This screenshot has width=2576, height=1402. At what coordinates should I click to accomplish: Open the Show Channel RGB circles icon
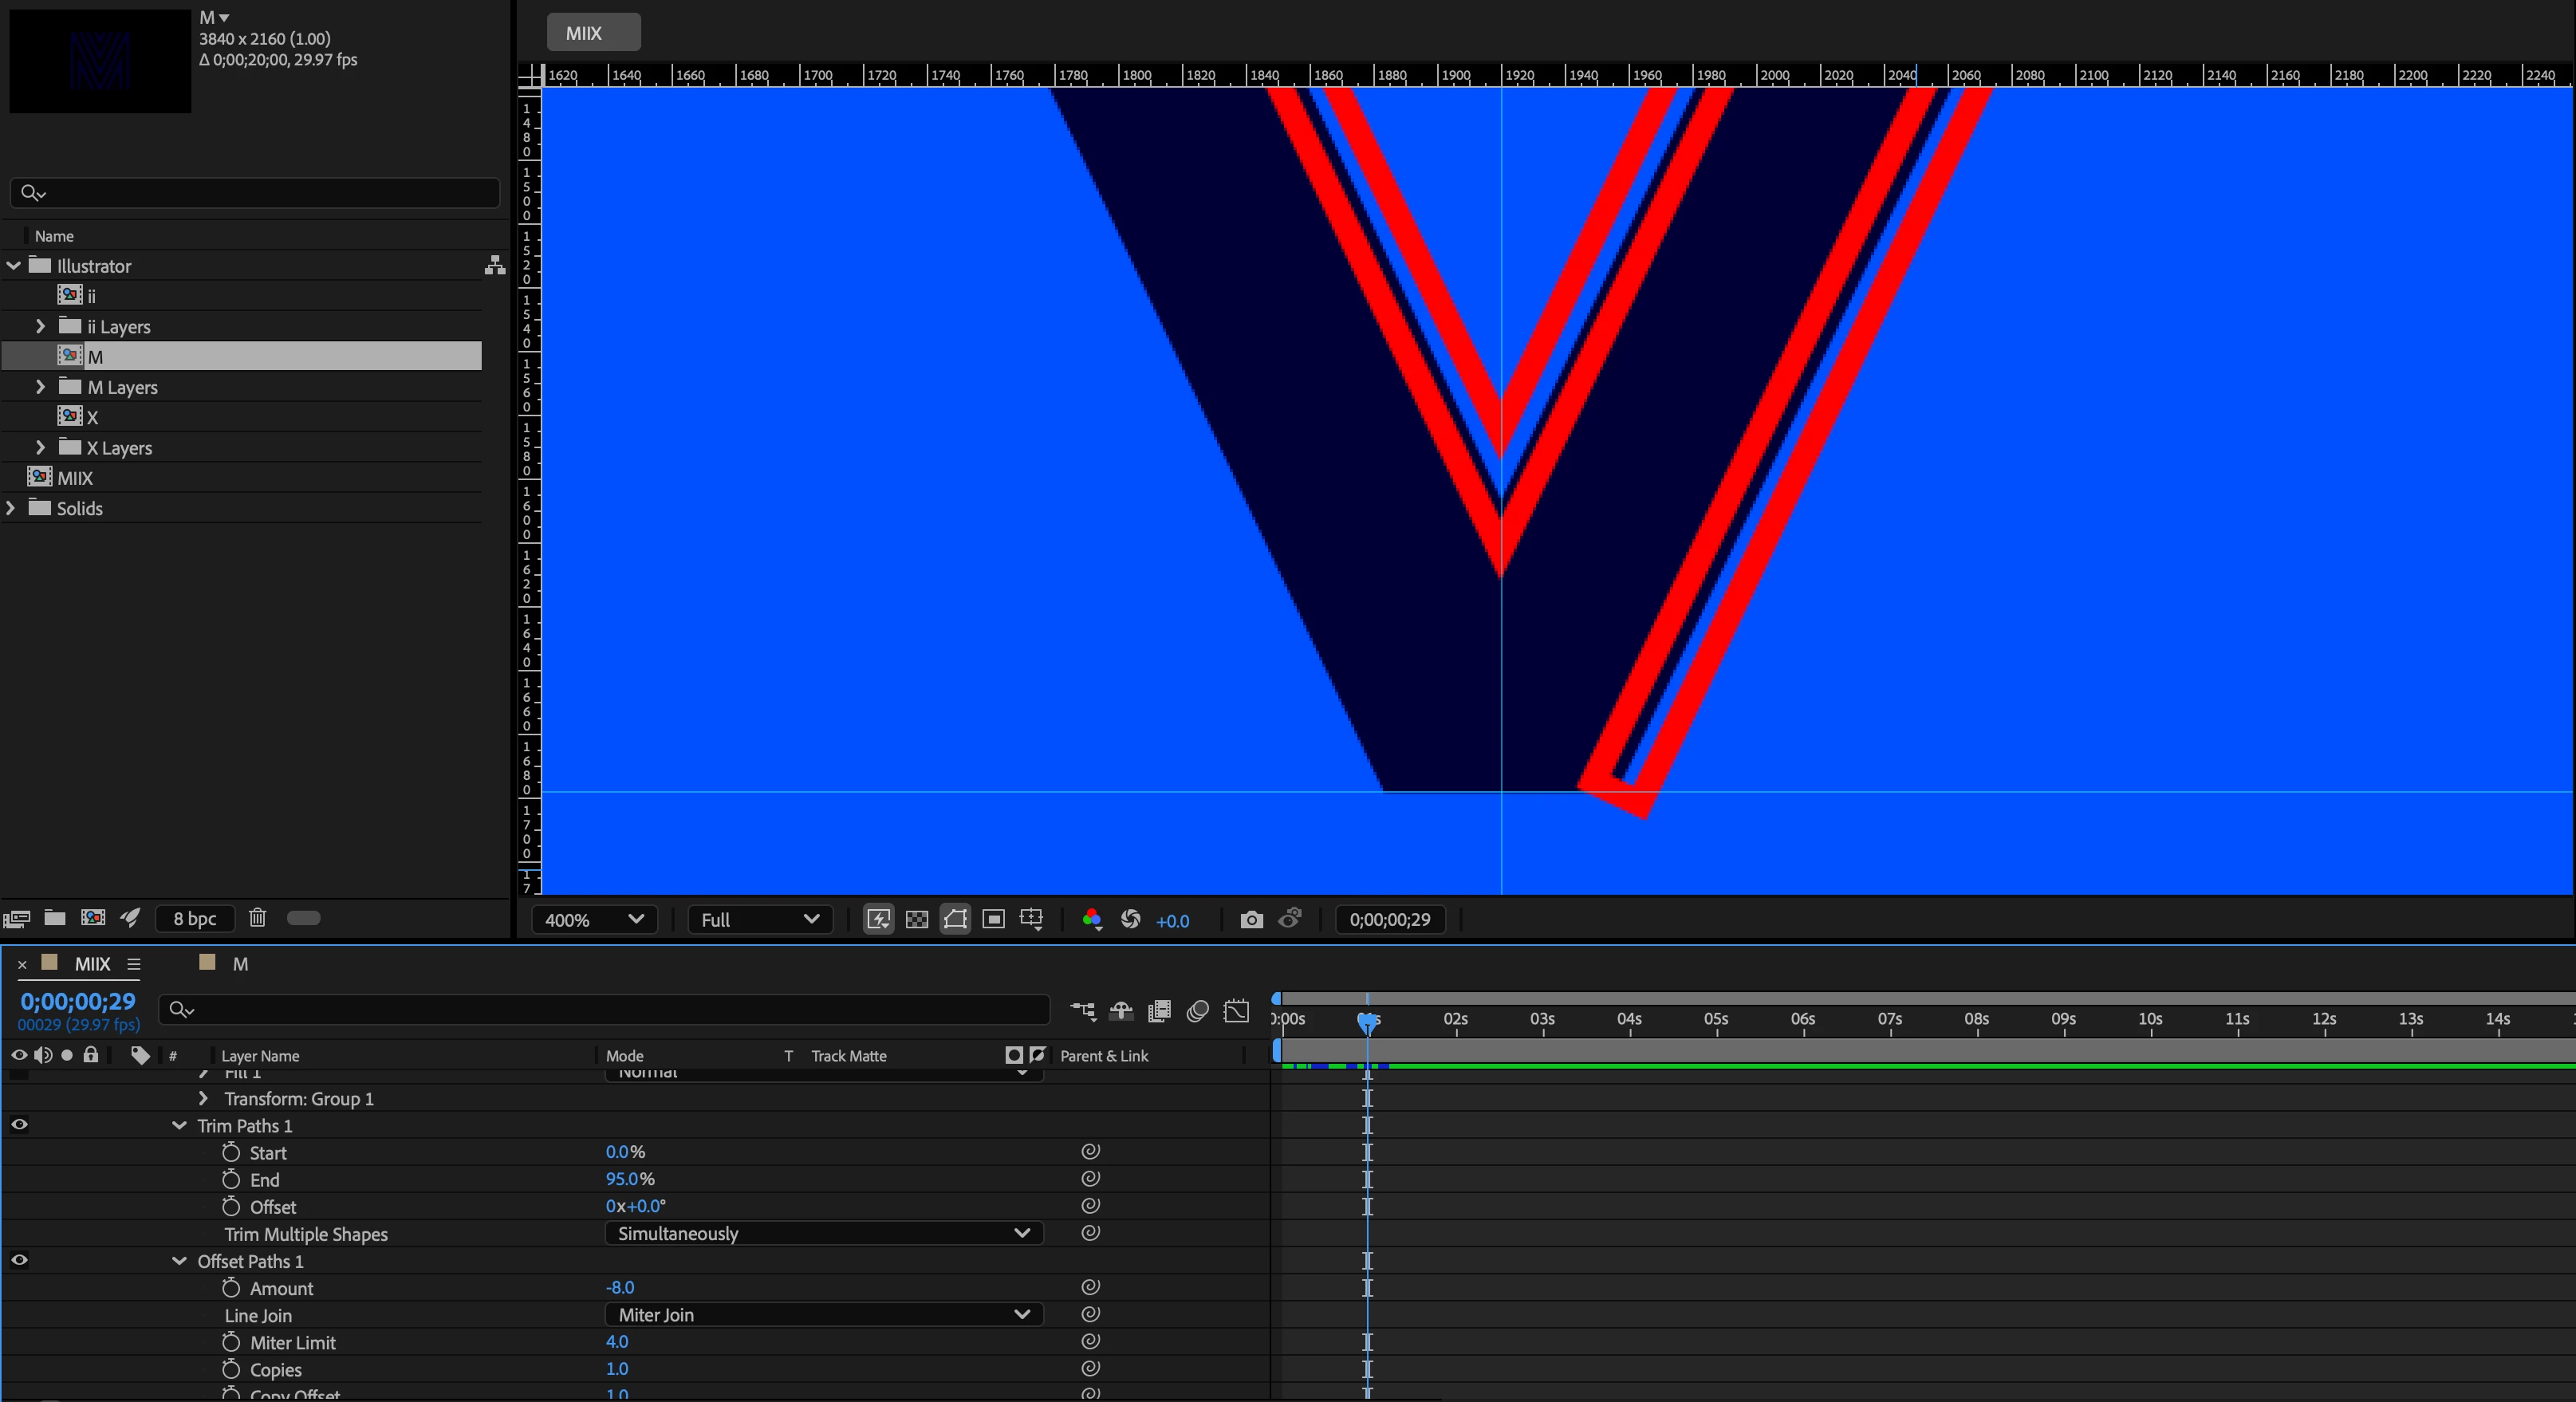1092,919
